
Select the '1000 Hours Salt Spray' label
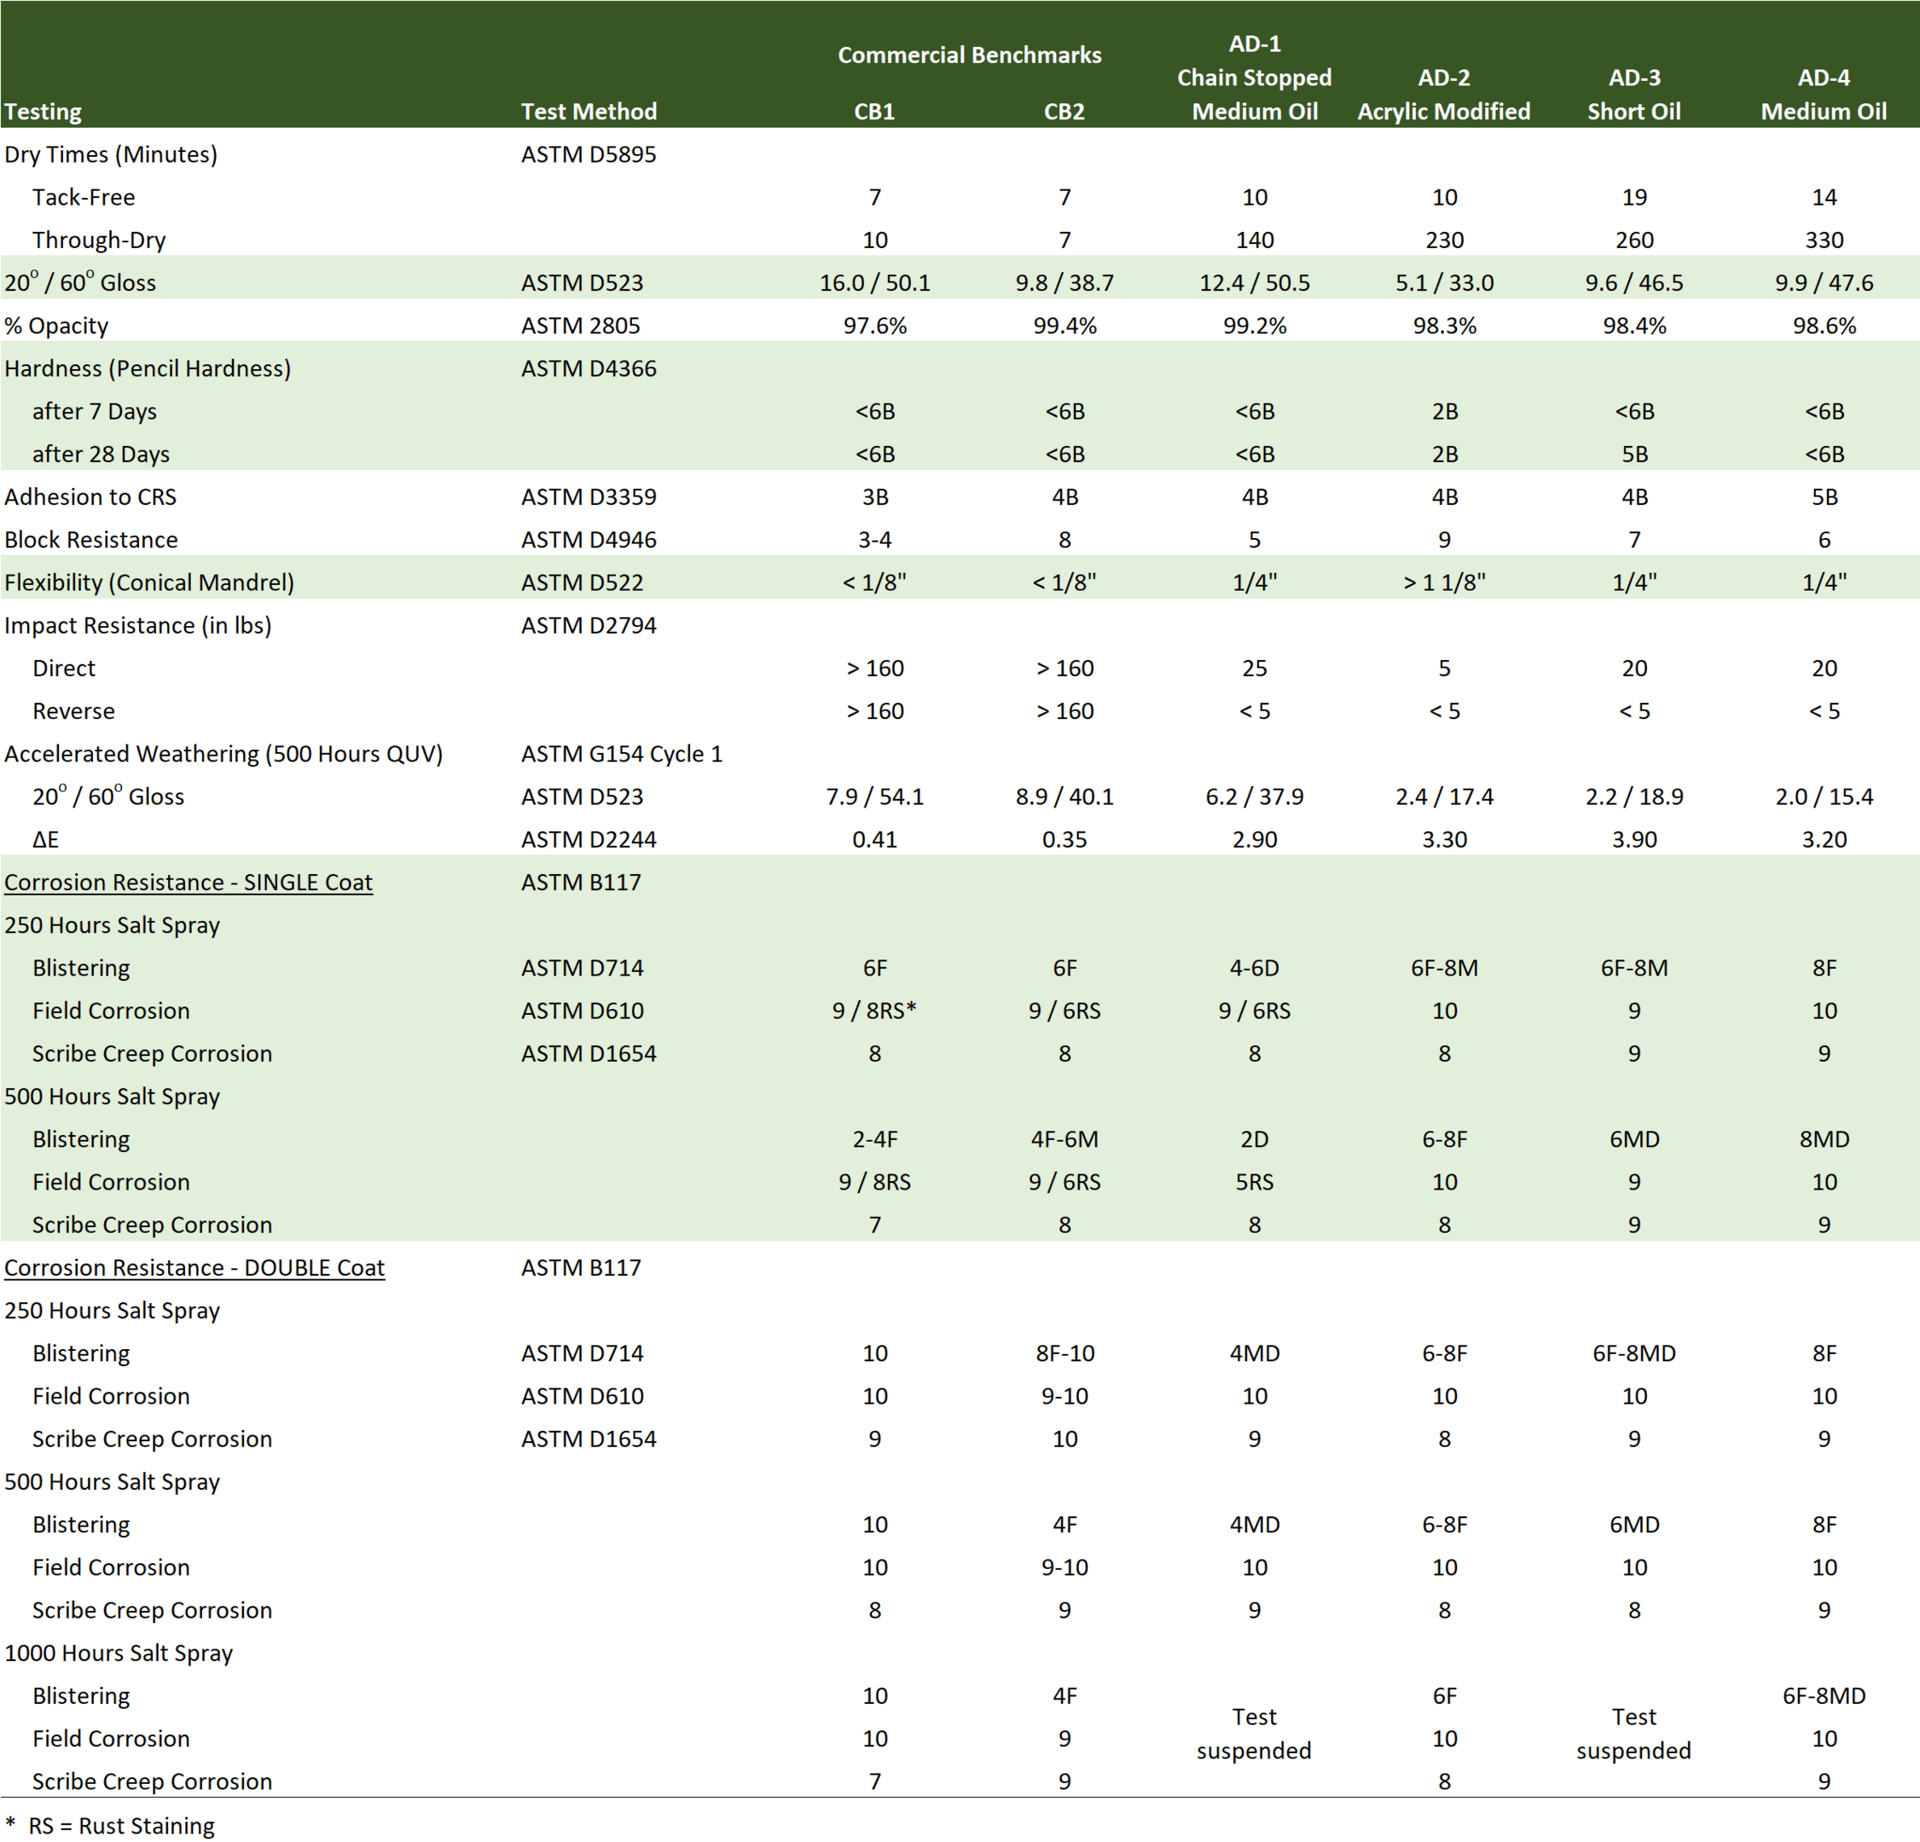[x=118, y=1653]
